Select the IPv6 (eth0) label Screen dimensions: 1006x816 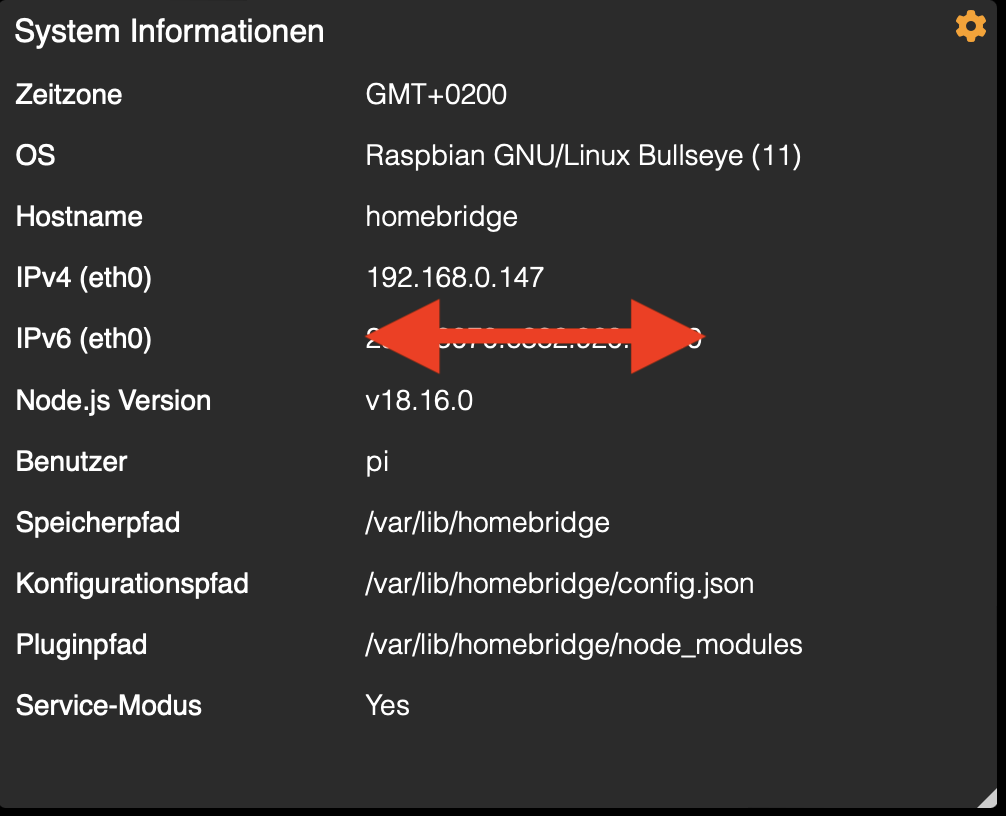84,339
